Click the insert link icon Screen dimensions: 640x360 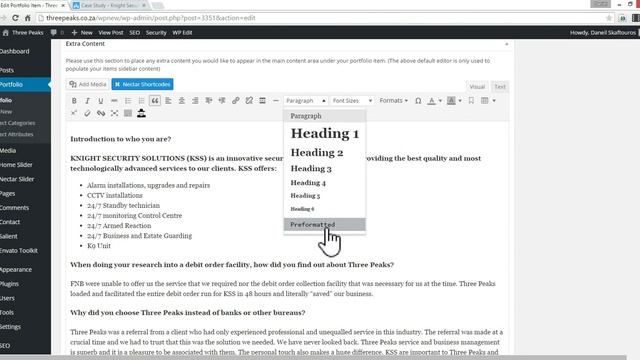pyautogui.click(x=236, y=101)
